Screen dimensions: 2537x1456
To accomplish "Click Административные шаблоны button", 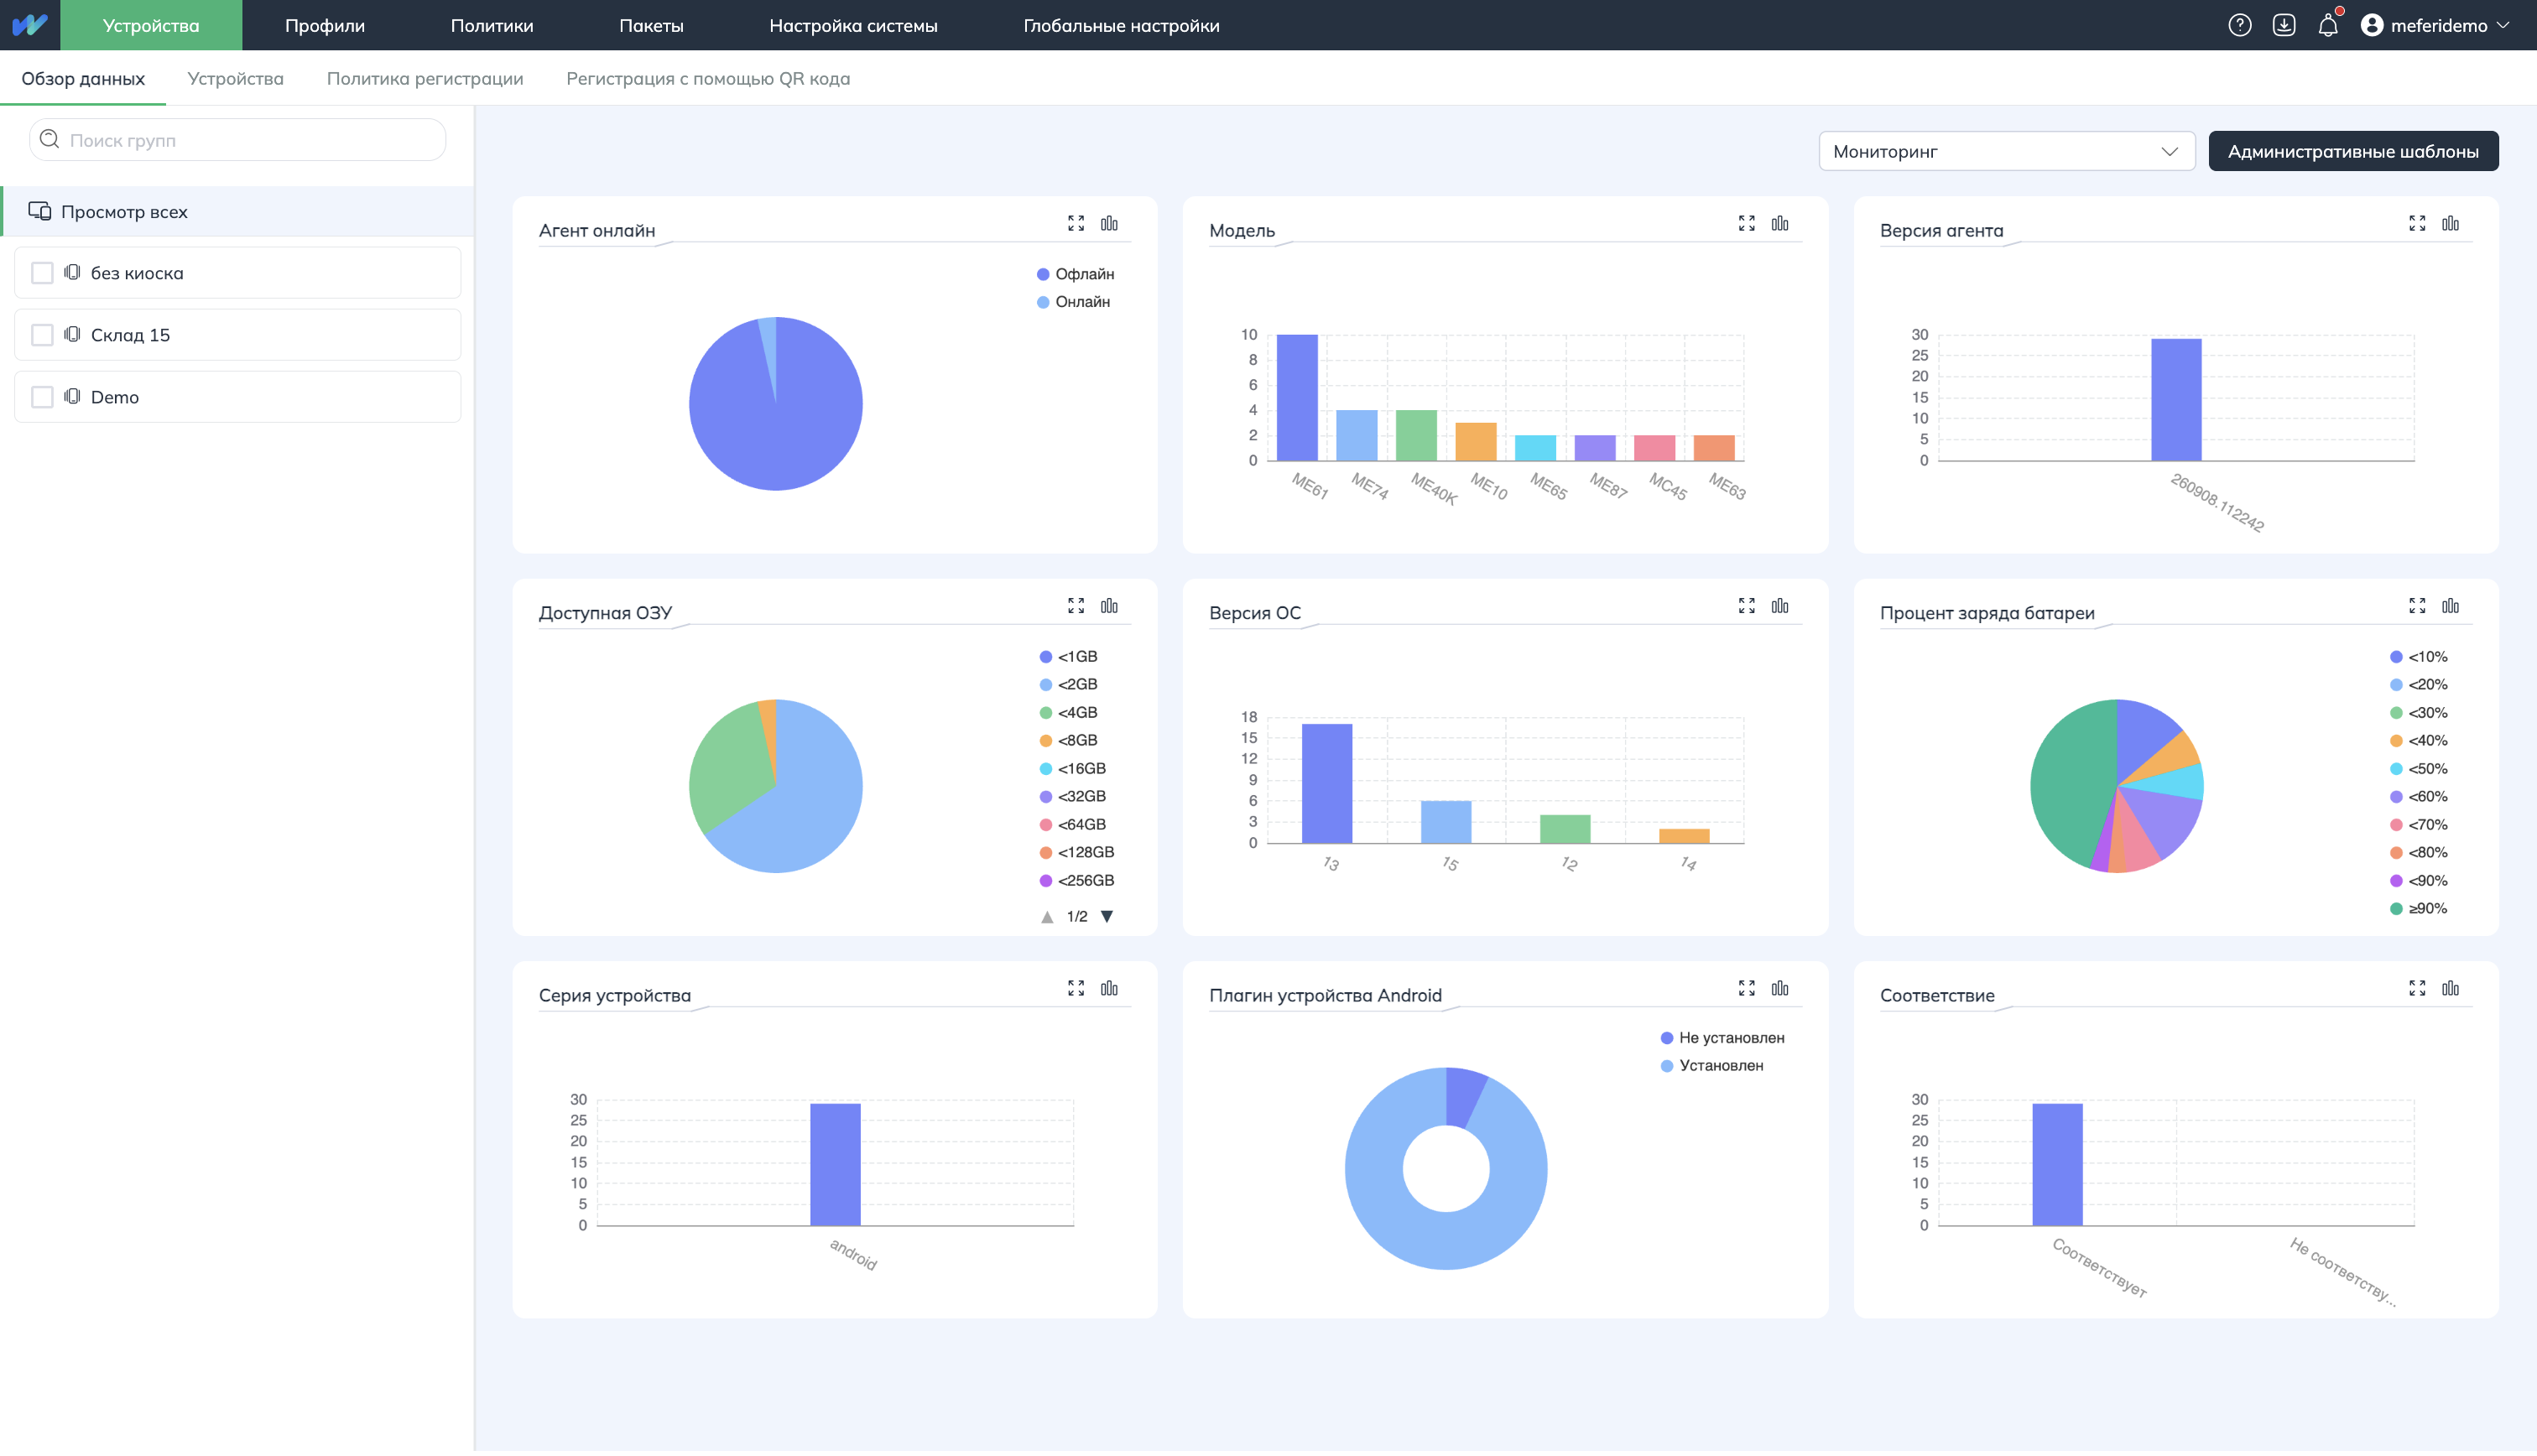I will (2353, 151).
